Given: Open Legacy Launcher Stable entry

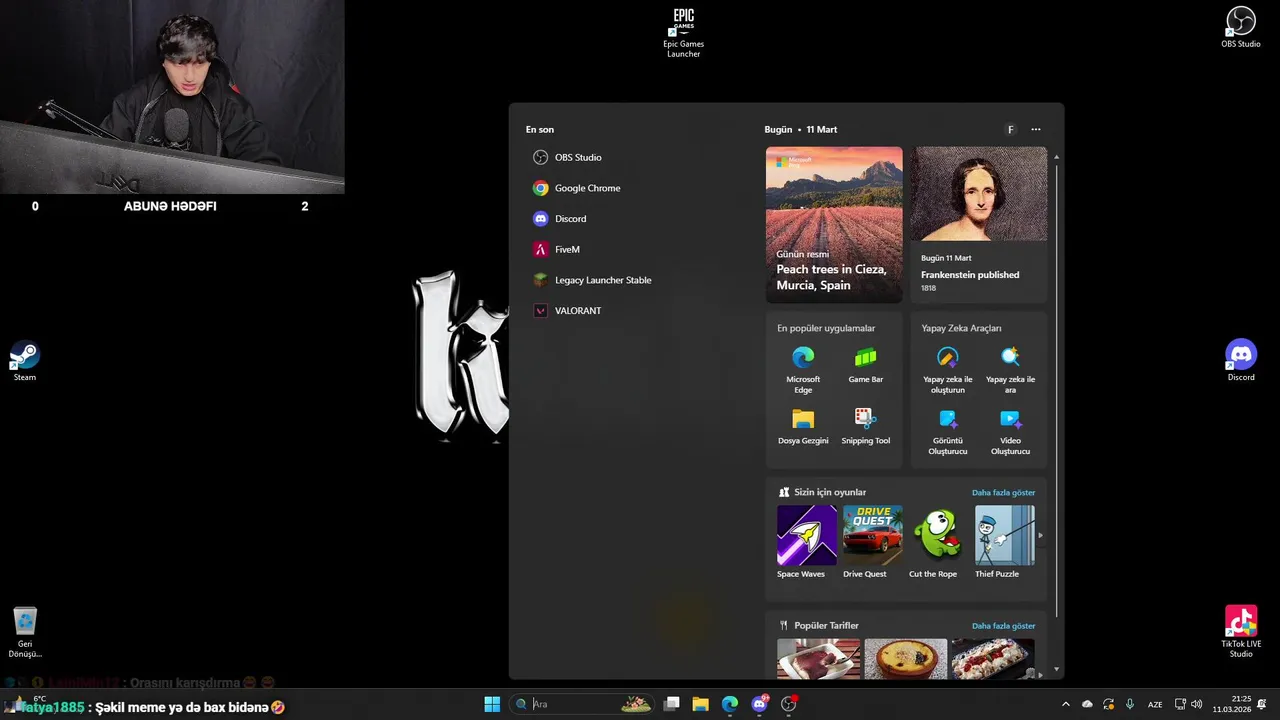Looking at the screenshot, I should pyautogui.click(x=592, y=280).
